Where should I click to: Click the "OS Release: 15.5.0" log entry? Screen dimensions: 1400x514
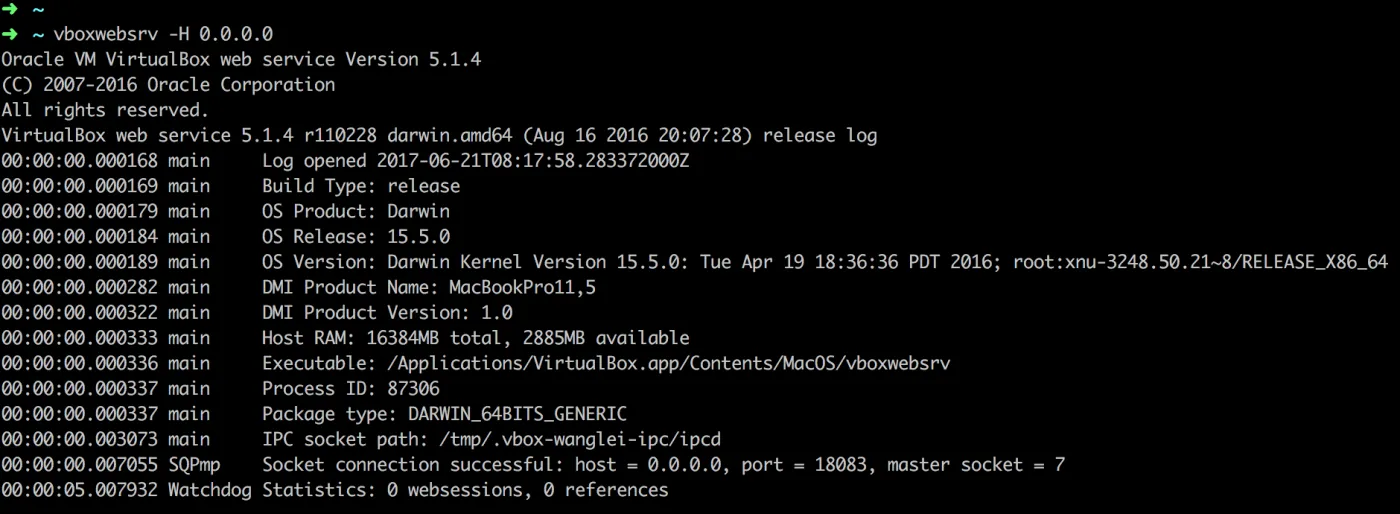356,237
